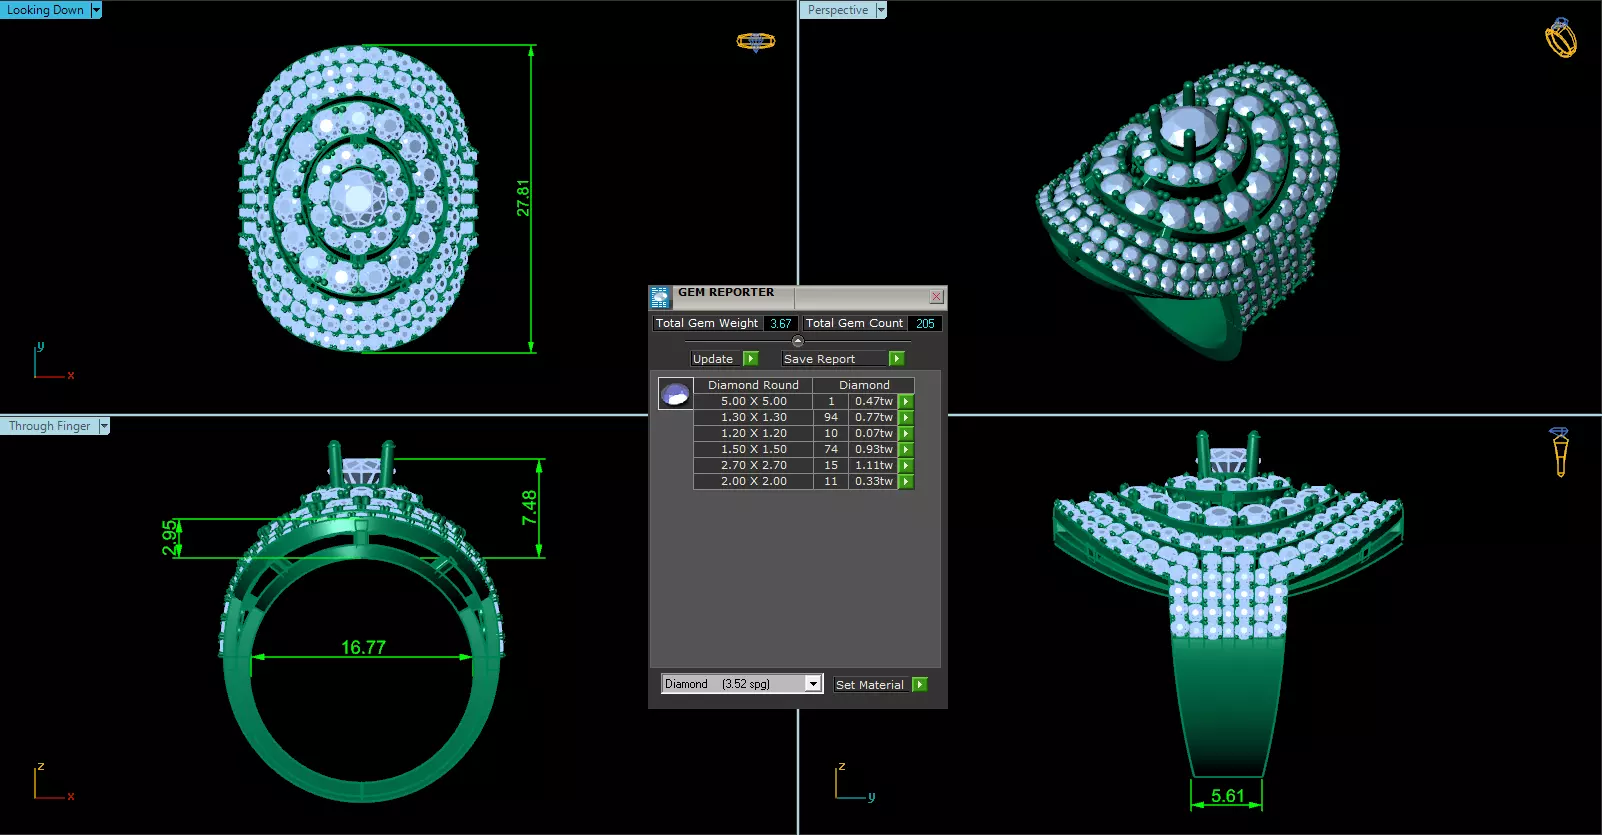Open the Looking Down viewport dropdown arrow
This screenshot has width=1602, height=835.
pyautogui.click(x=96, y=10)
